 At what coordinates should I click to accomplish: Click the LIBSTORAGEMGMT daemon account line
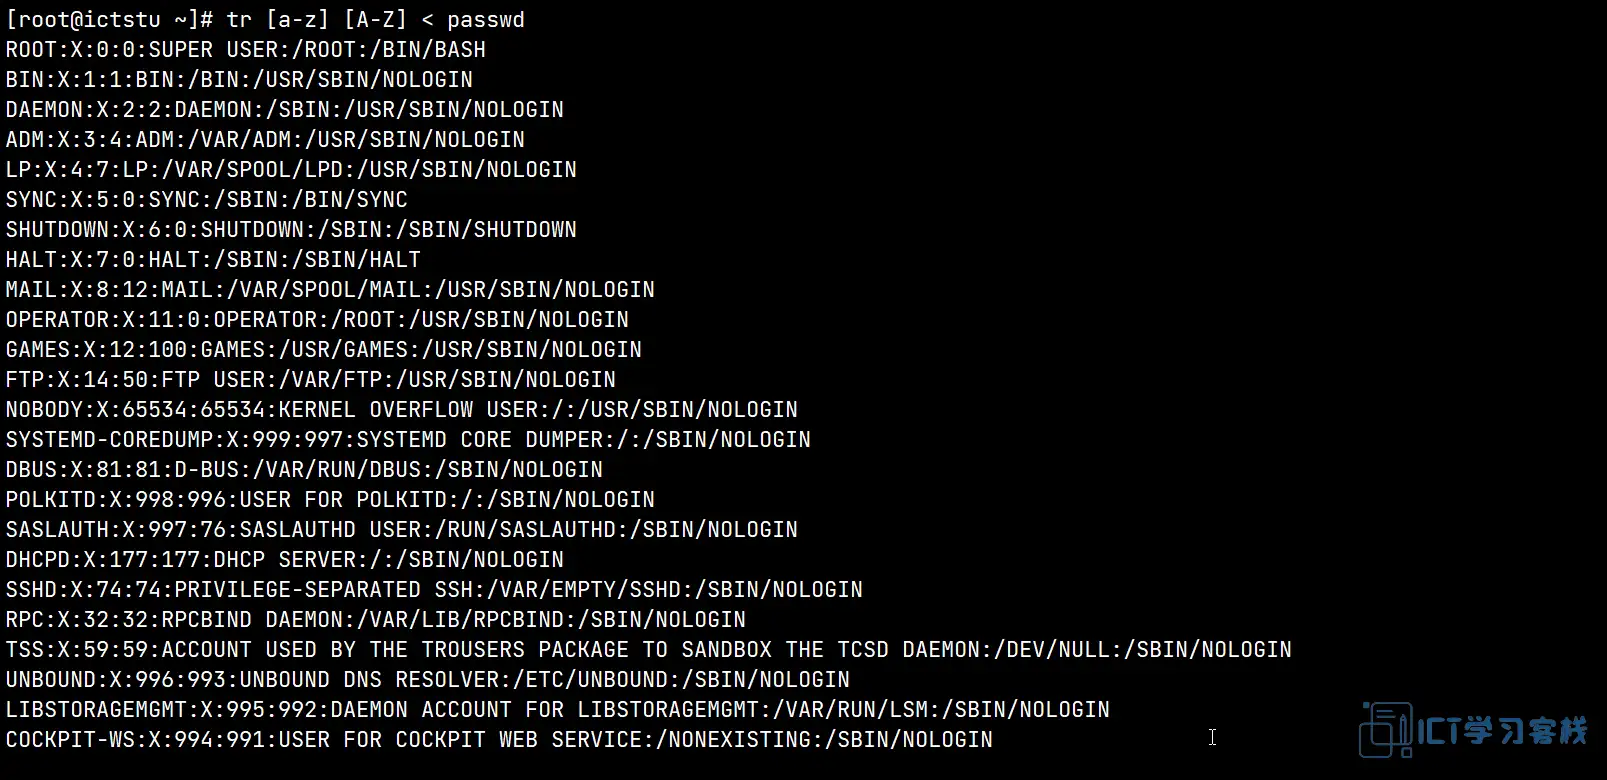[558, 710]
